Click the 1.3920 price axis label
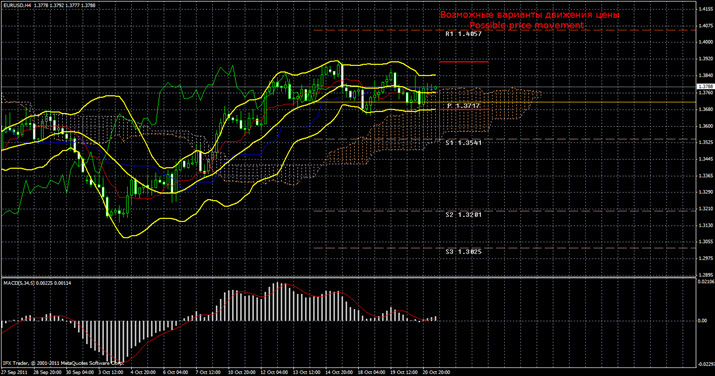This screenshot has height=376, width=715. 705,59
